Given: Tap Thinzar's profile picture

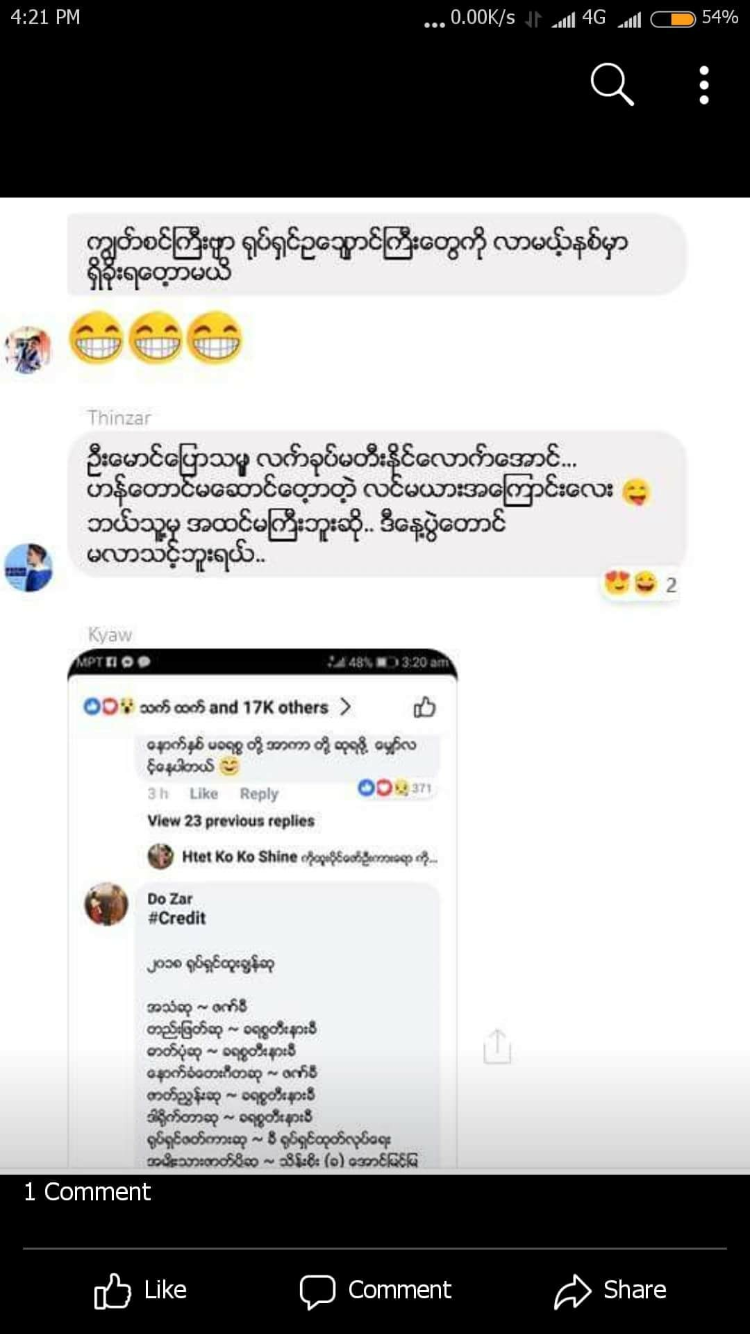Looking at the screenshot, I should pos(28,567).
